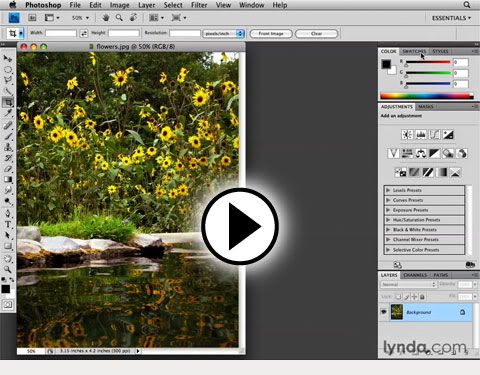Image resolution: width=480 pixels, height=375 pixels.
Task: Open the Layer menu
Action: tap(147, 5)
